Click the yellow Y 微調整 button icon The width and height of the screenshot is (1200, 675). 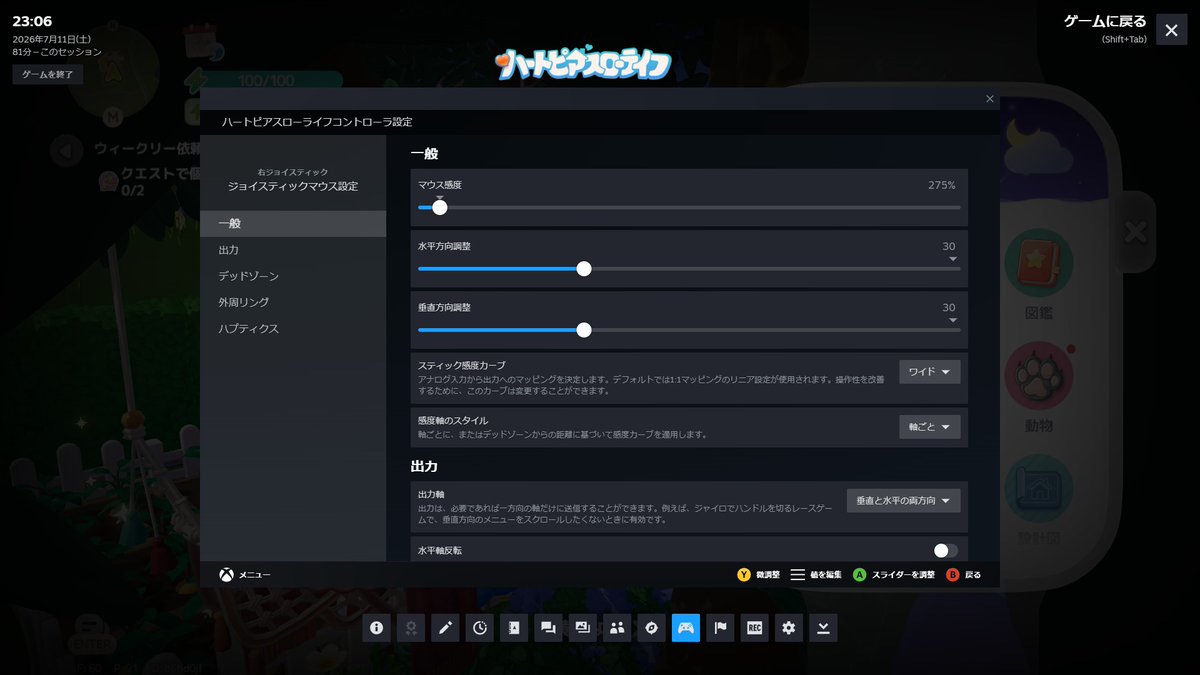click(x=744, y=575)
